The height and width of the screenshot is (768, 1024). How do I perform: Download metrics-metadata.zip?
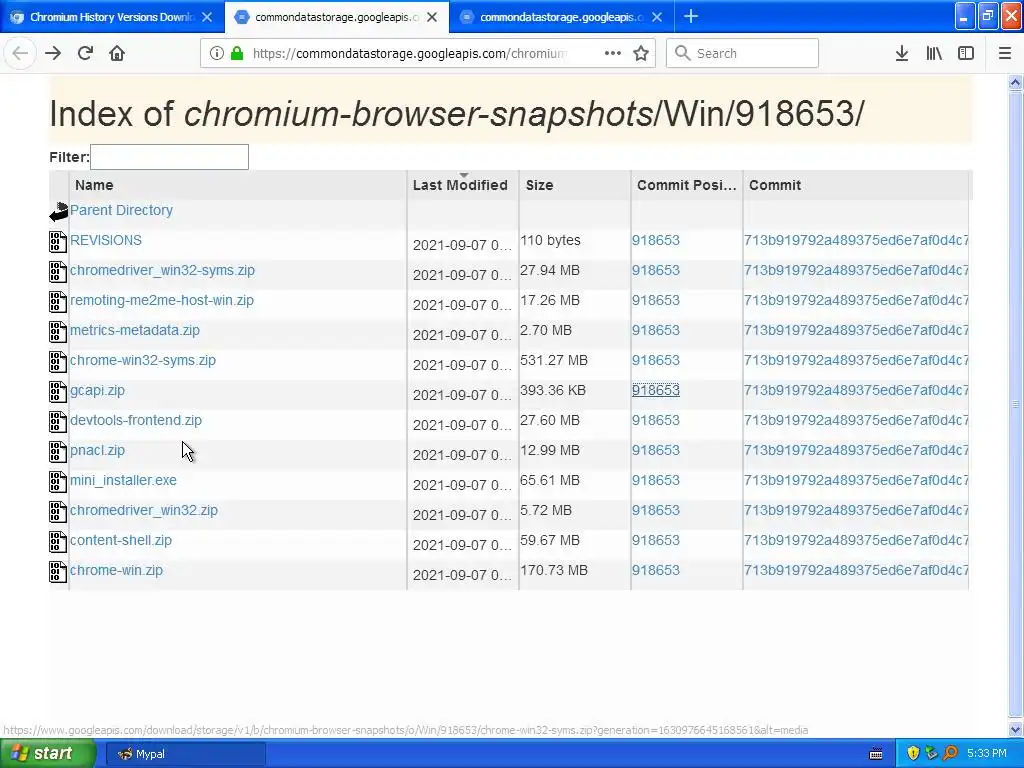[135, 330]
